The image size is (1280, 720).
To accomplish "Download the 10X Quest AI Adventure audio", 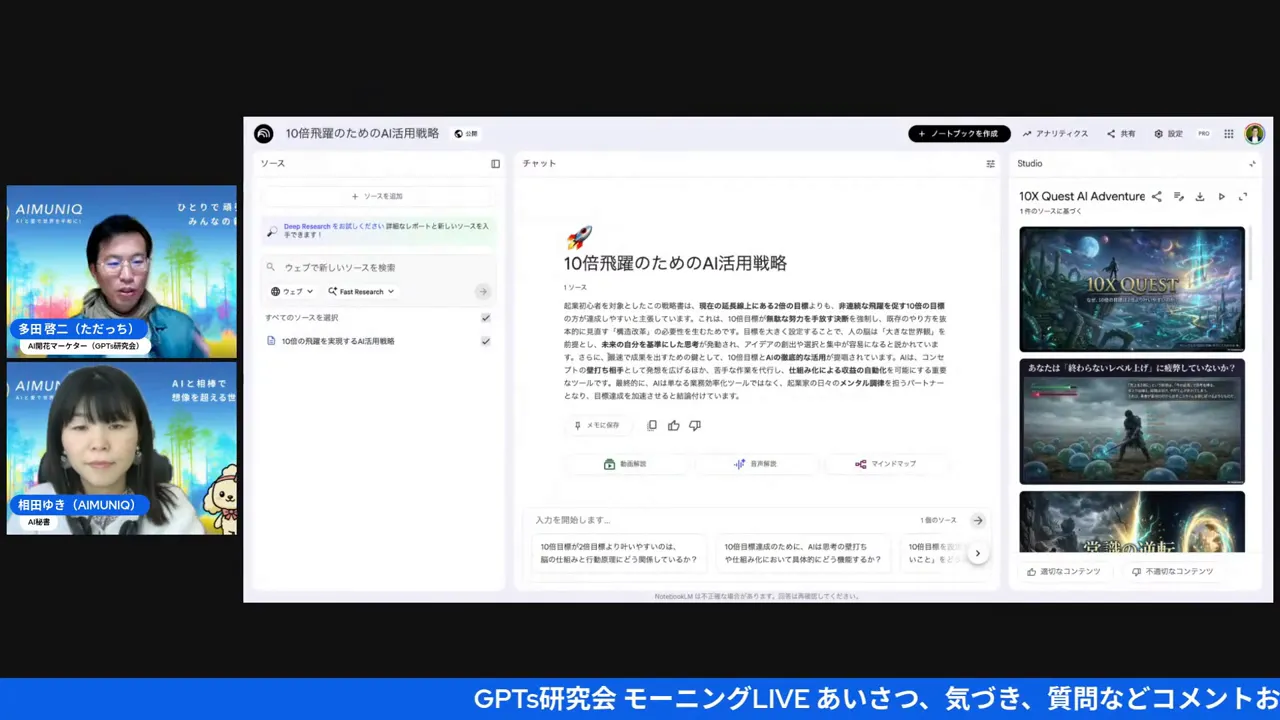I will pyautogui.click(x=1199, y=196).
